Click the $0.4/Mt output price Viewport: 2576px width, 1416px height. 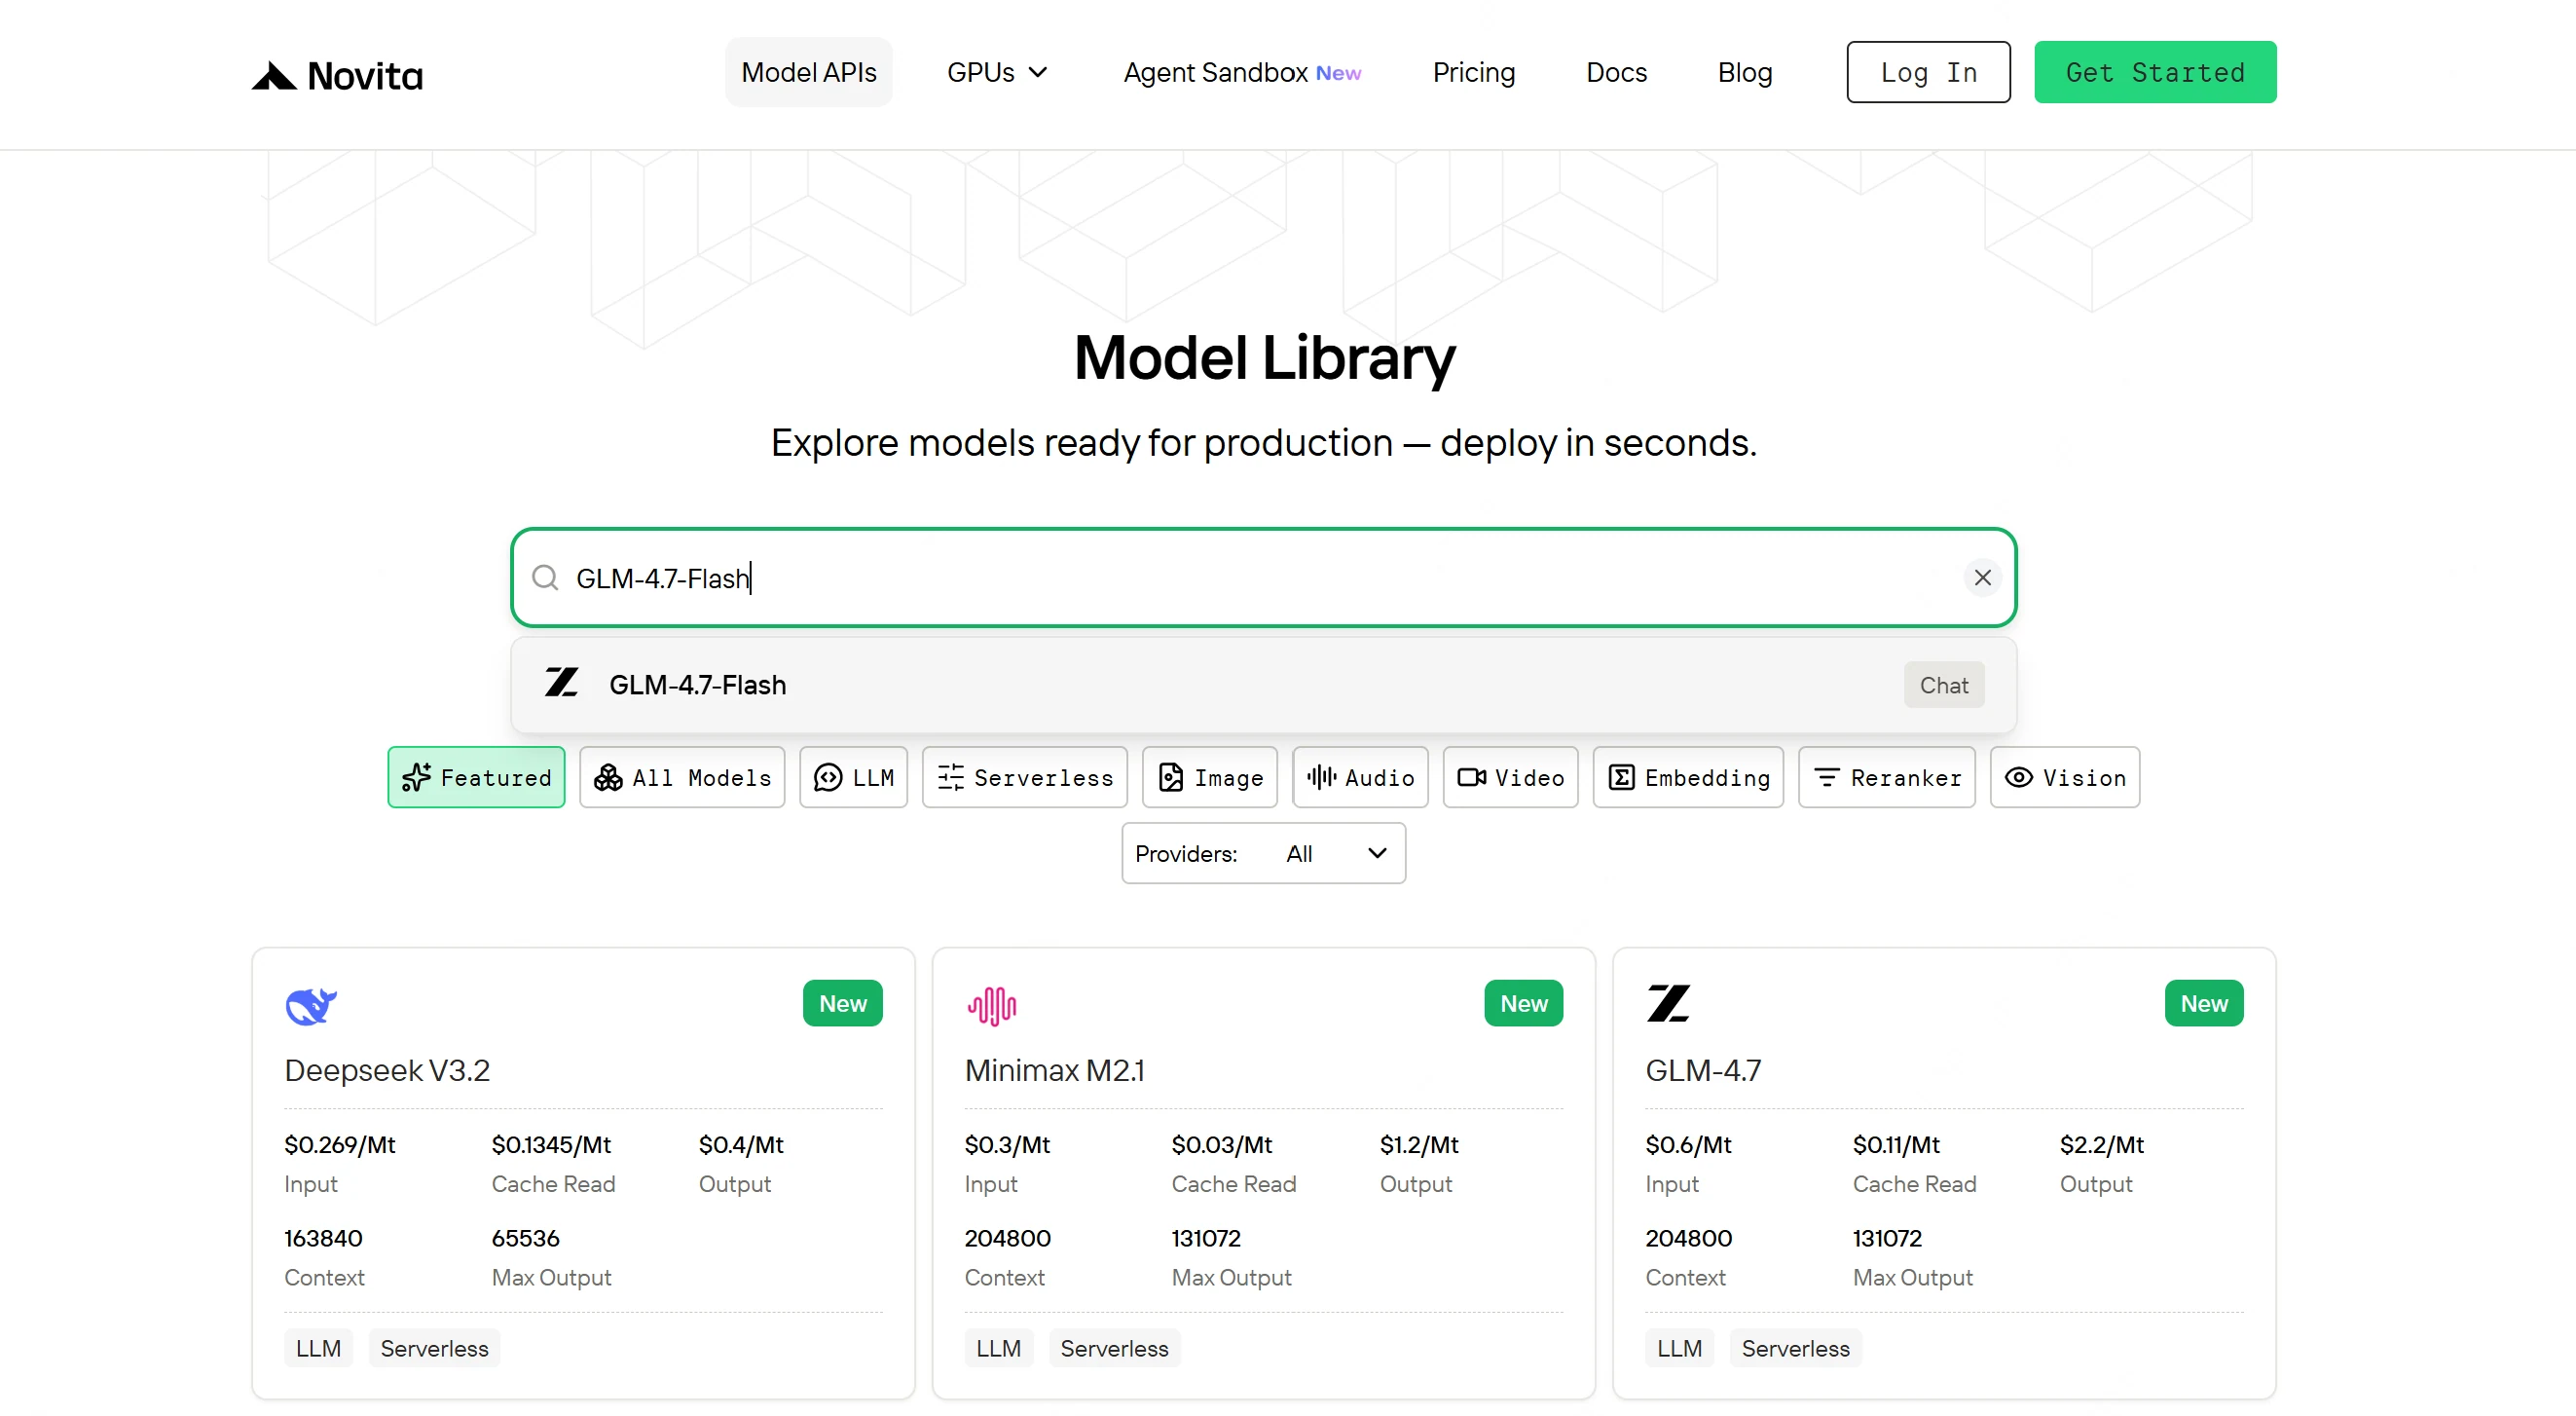(741, 1144)
